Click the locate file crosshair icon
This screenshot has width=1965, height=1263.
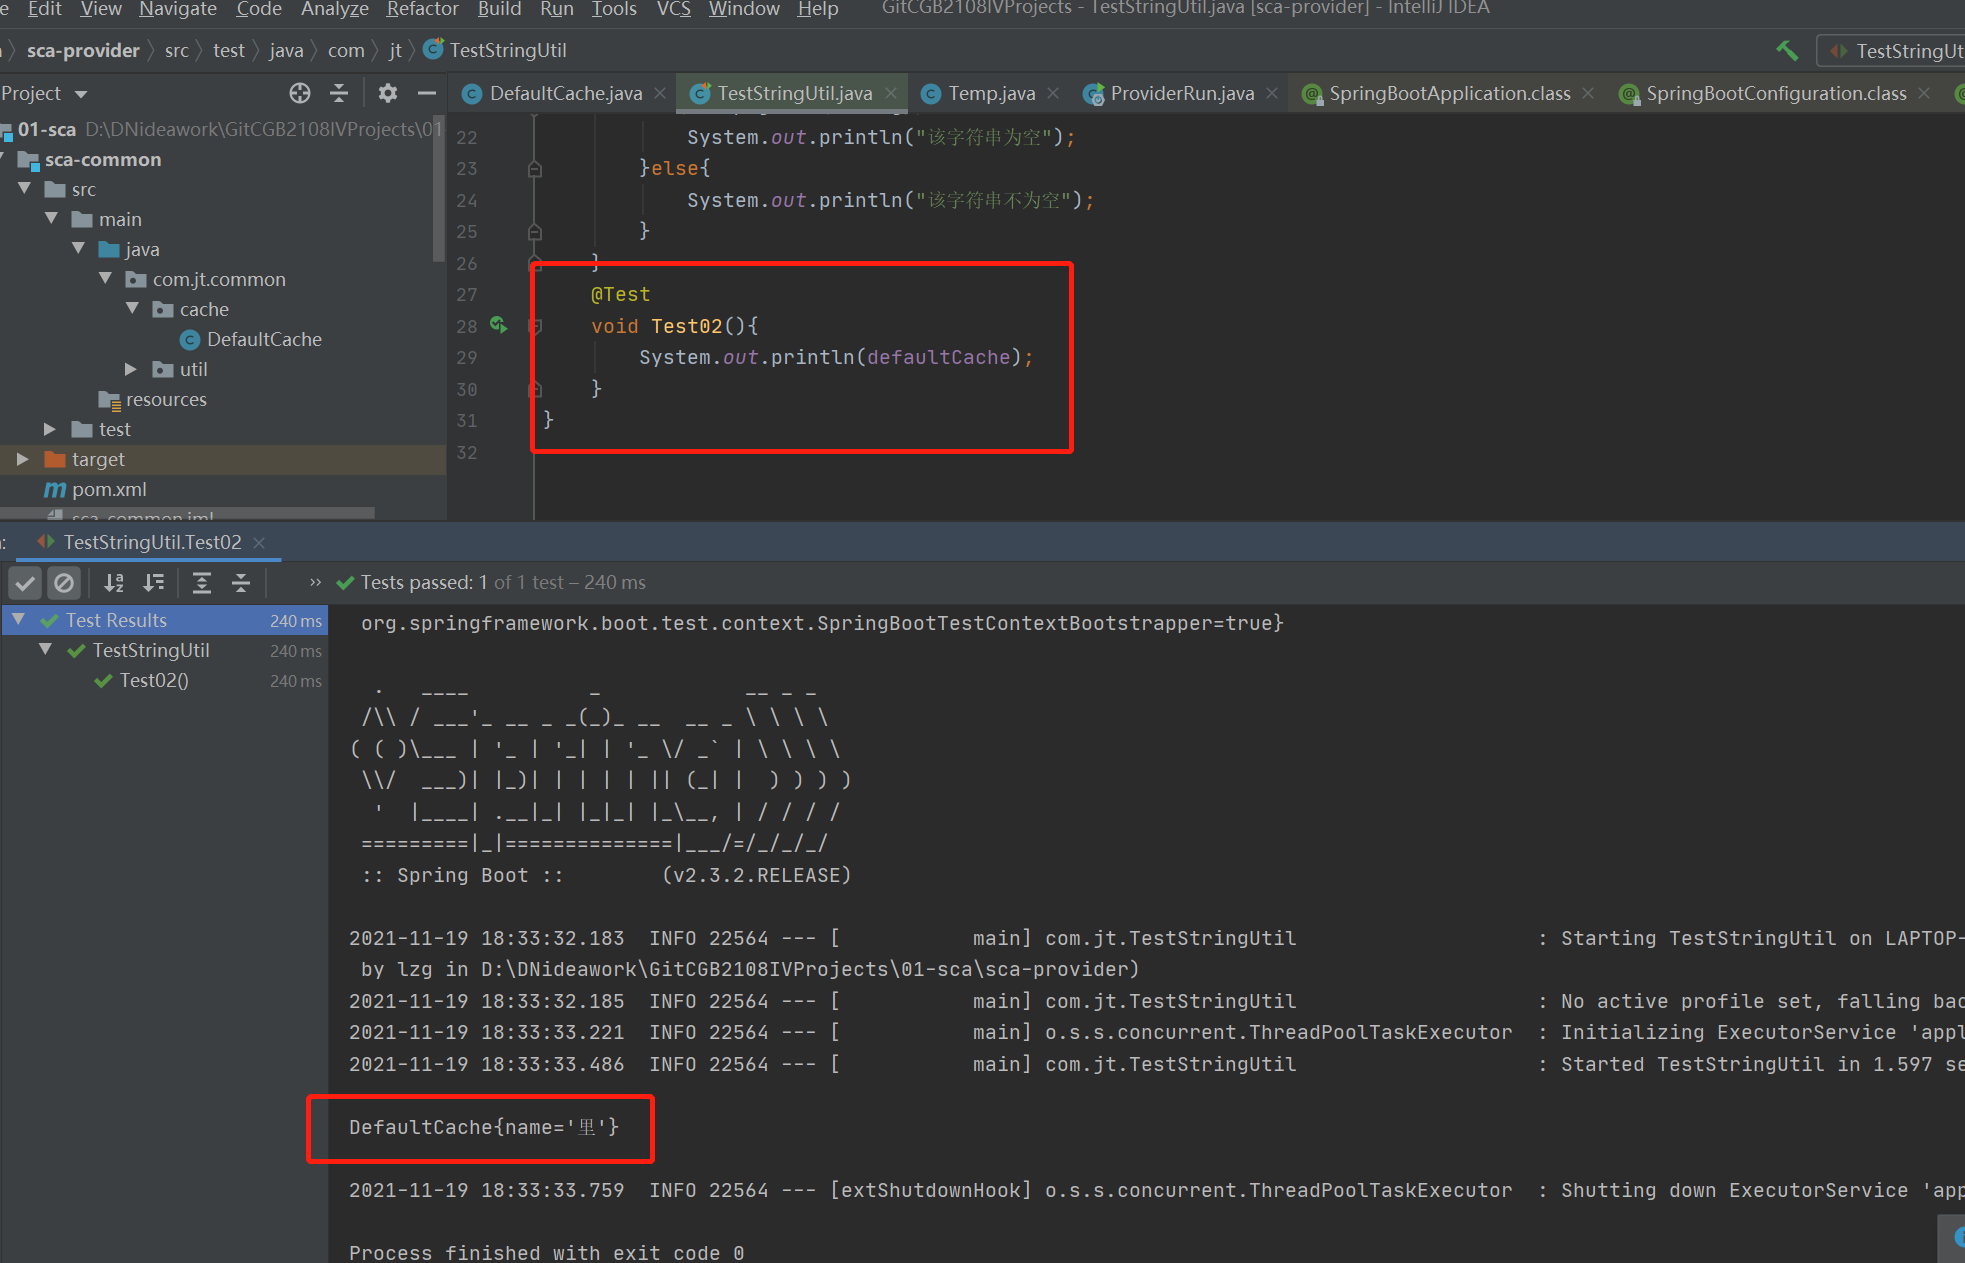pyautogui.click(x=299, y=93)
